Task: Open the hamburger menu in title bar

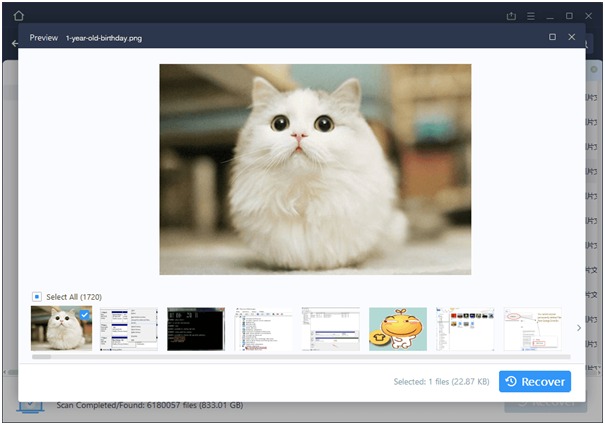Action: pos(531,16)
